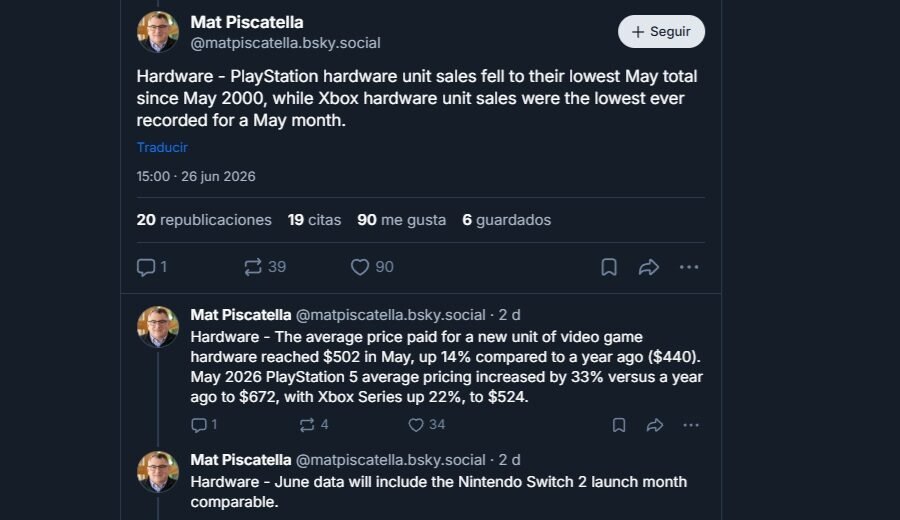Open the 19 citas quotes list

pos(314,220)
